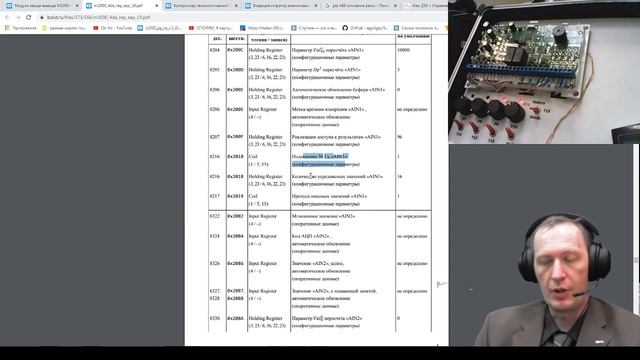The image size is (640, 360).
Task: Click register number 8324
Action: [x=215, y=236]
